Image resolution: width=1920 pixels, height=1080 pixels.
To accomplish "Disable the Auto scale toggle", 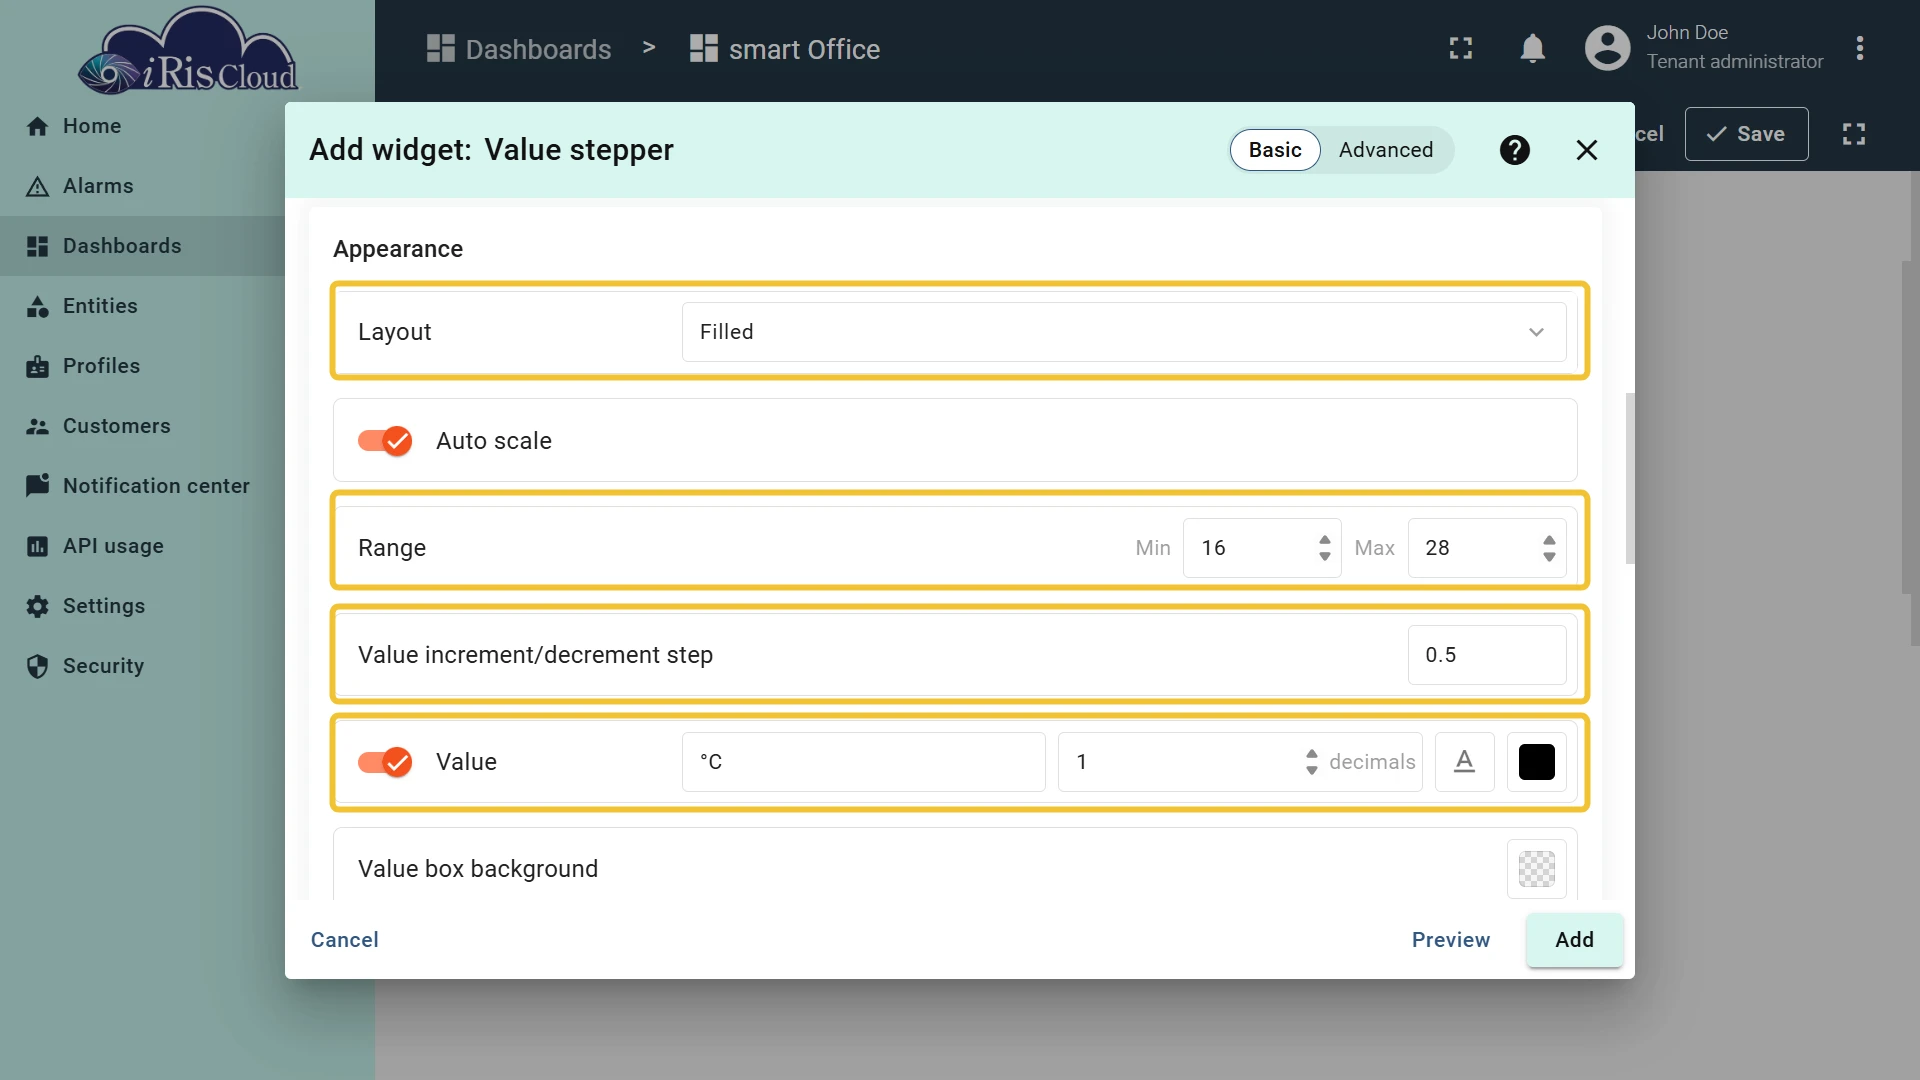I will (x=385, y=441).
